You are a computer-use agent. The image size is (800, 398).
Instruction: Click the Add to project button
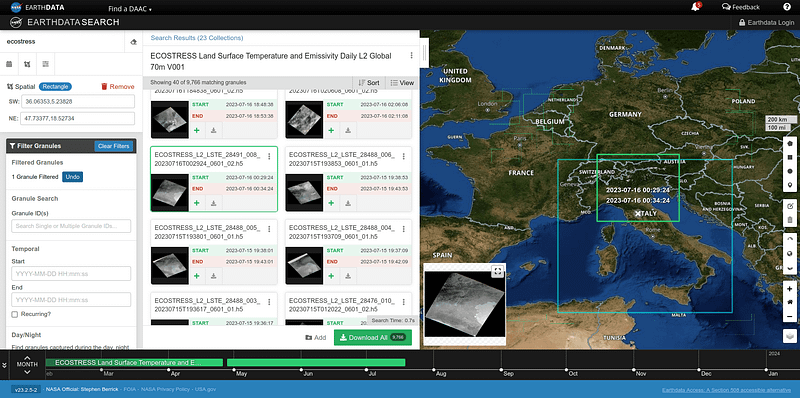tap(315, 338)
